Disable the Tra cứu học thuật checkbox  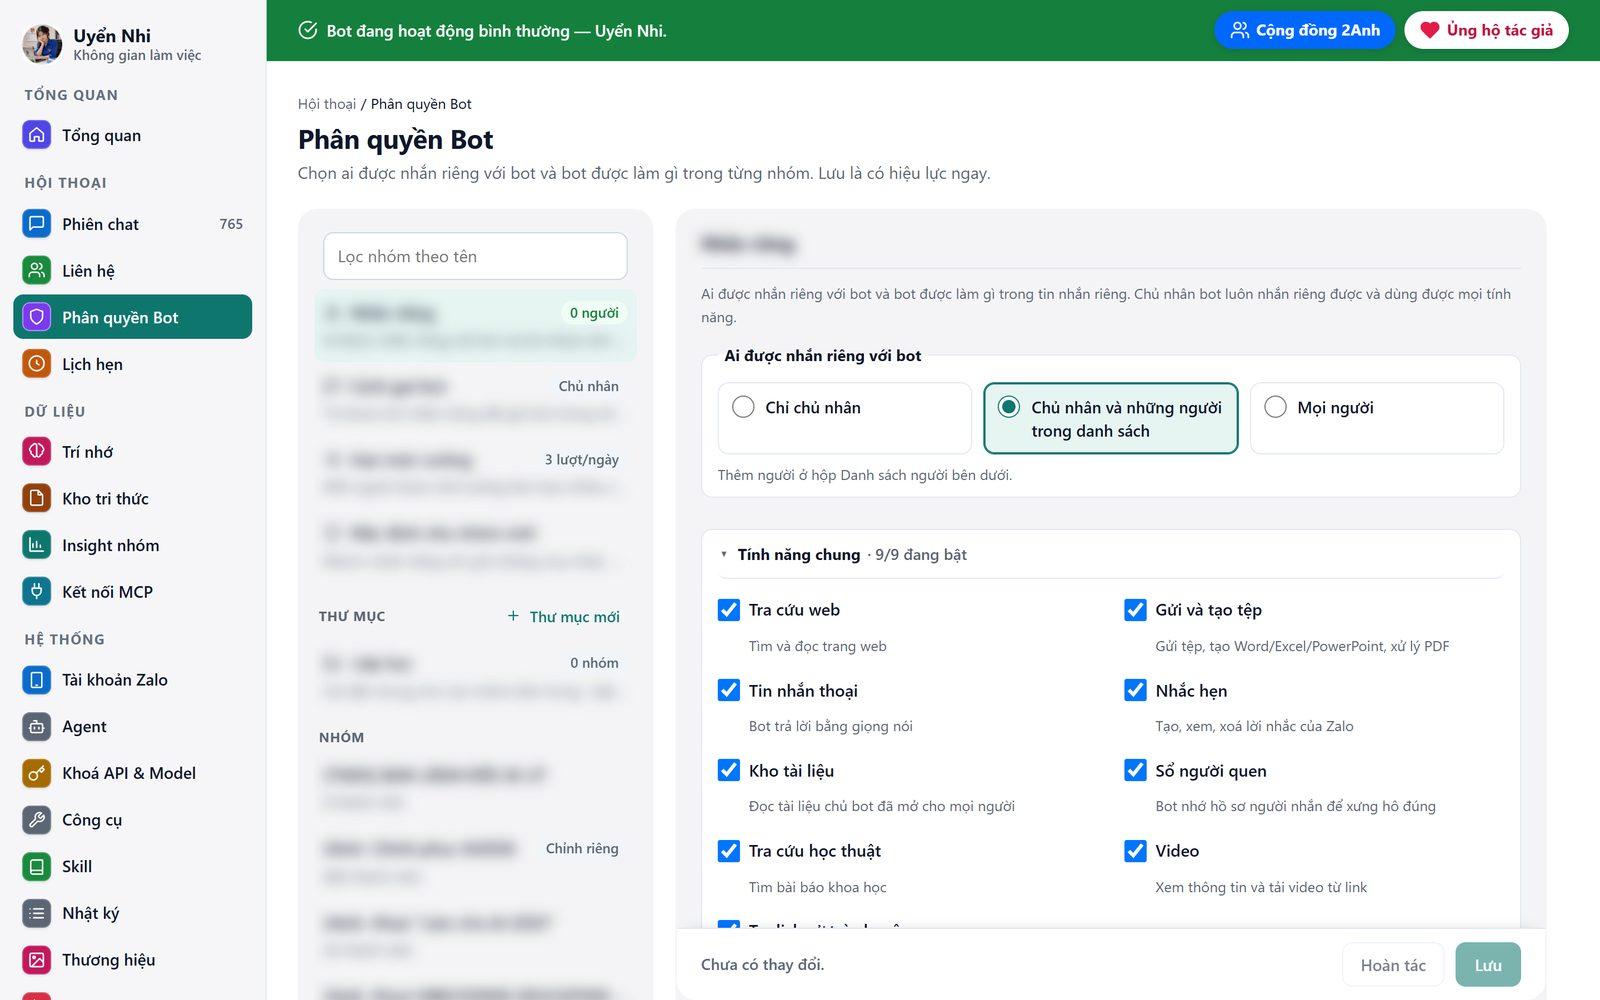[729, 851]
